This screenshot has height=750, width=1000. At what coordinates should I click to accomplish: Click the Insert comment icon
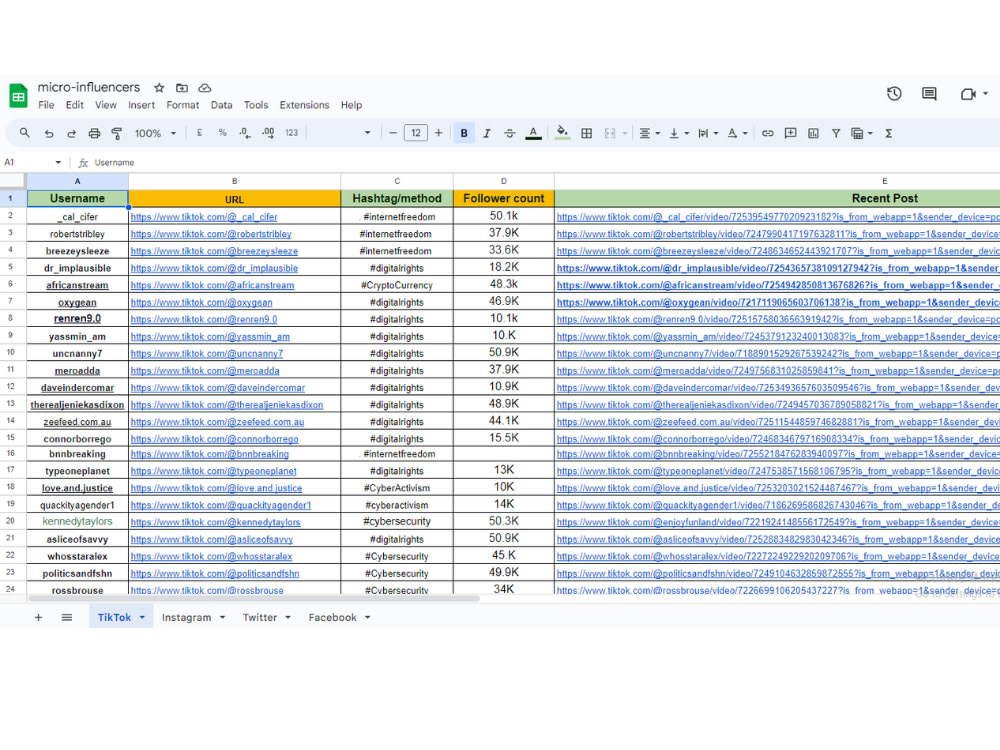point(790,132)
